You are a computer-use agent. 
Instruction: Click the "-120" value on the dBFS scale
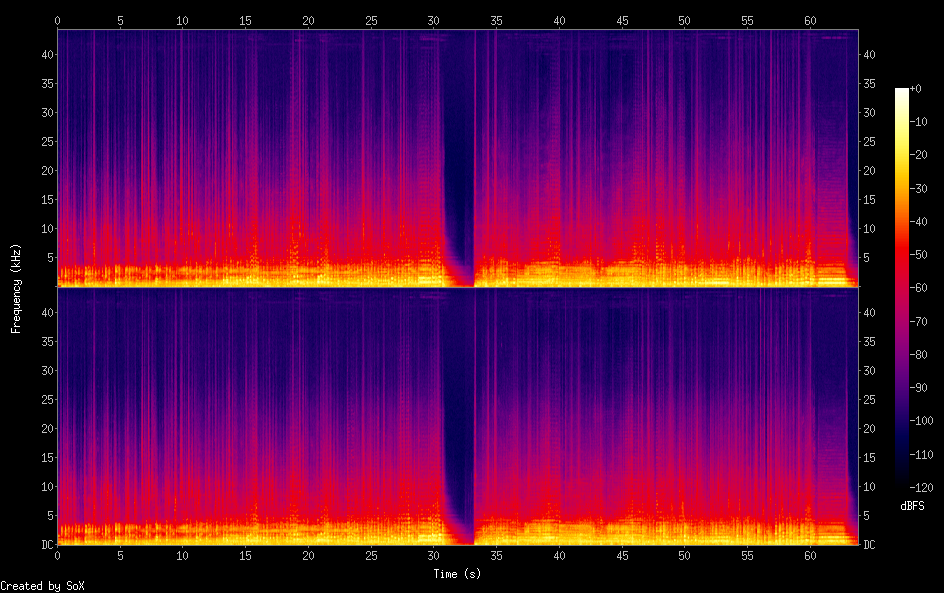pyautogui.click(x=922, y=488)
